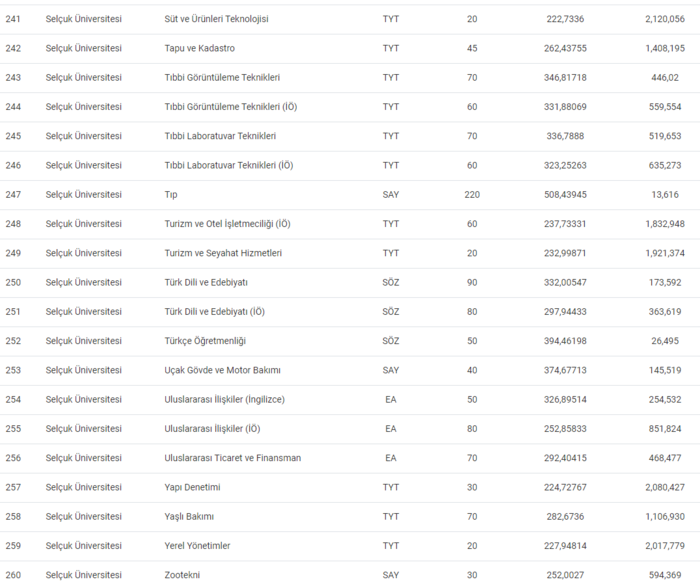
Task: Click the Süt ve Ürünleri Teknolojisi program cell
Action: [x=216, y=19]
